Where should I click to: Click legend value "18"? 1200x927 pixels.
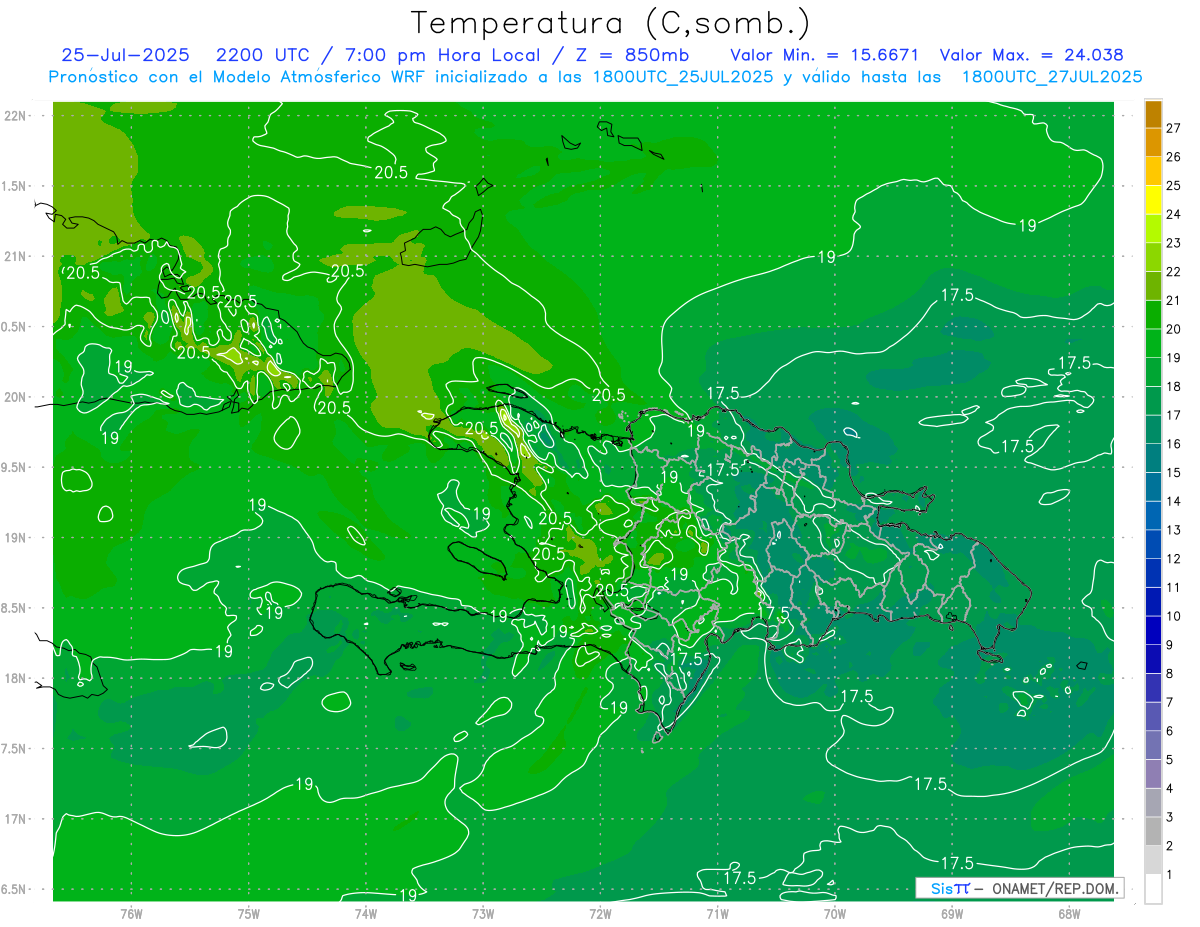[x=1173, y=386]
